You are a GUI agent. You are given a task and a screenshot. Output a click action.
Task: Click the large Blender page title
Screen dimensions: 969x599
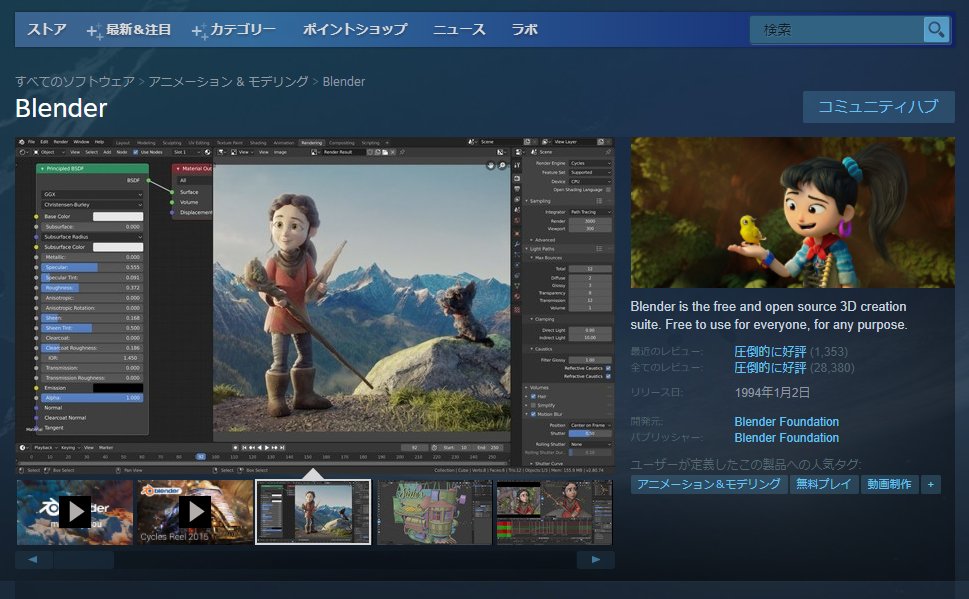coord(61,108)
